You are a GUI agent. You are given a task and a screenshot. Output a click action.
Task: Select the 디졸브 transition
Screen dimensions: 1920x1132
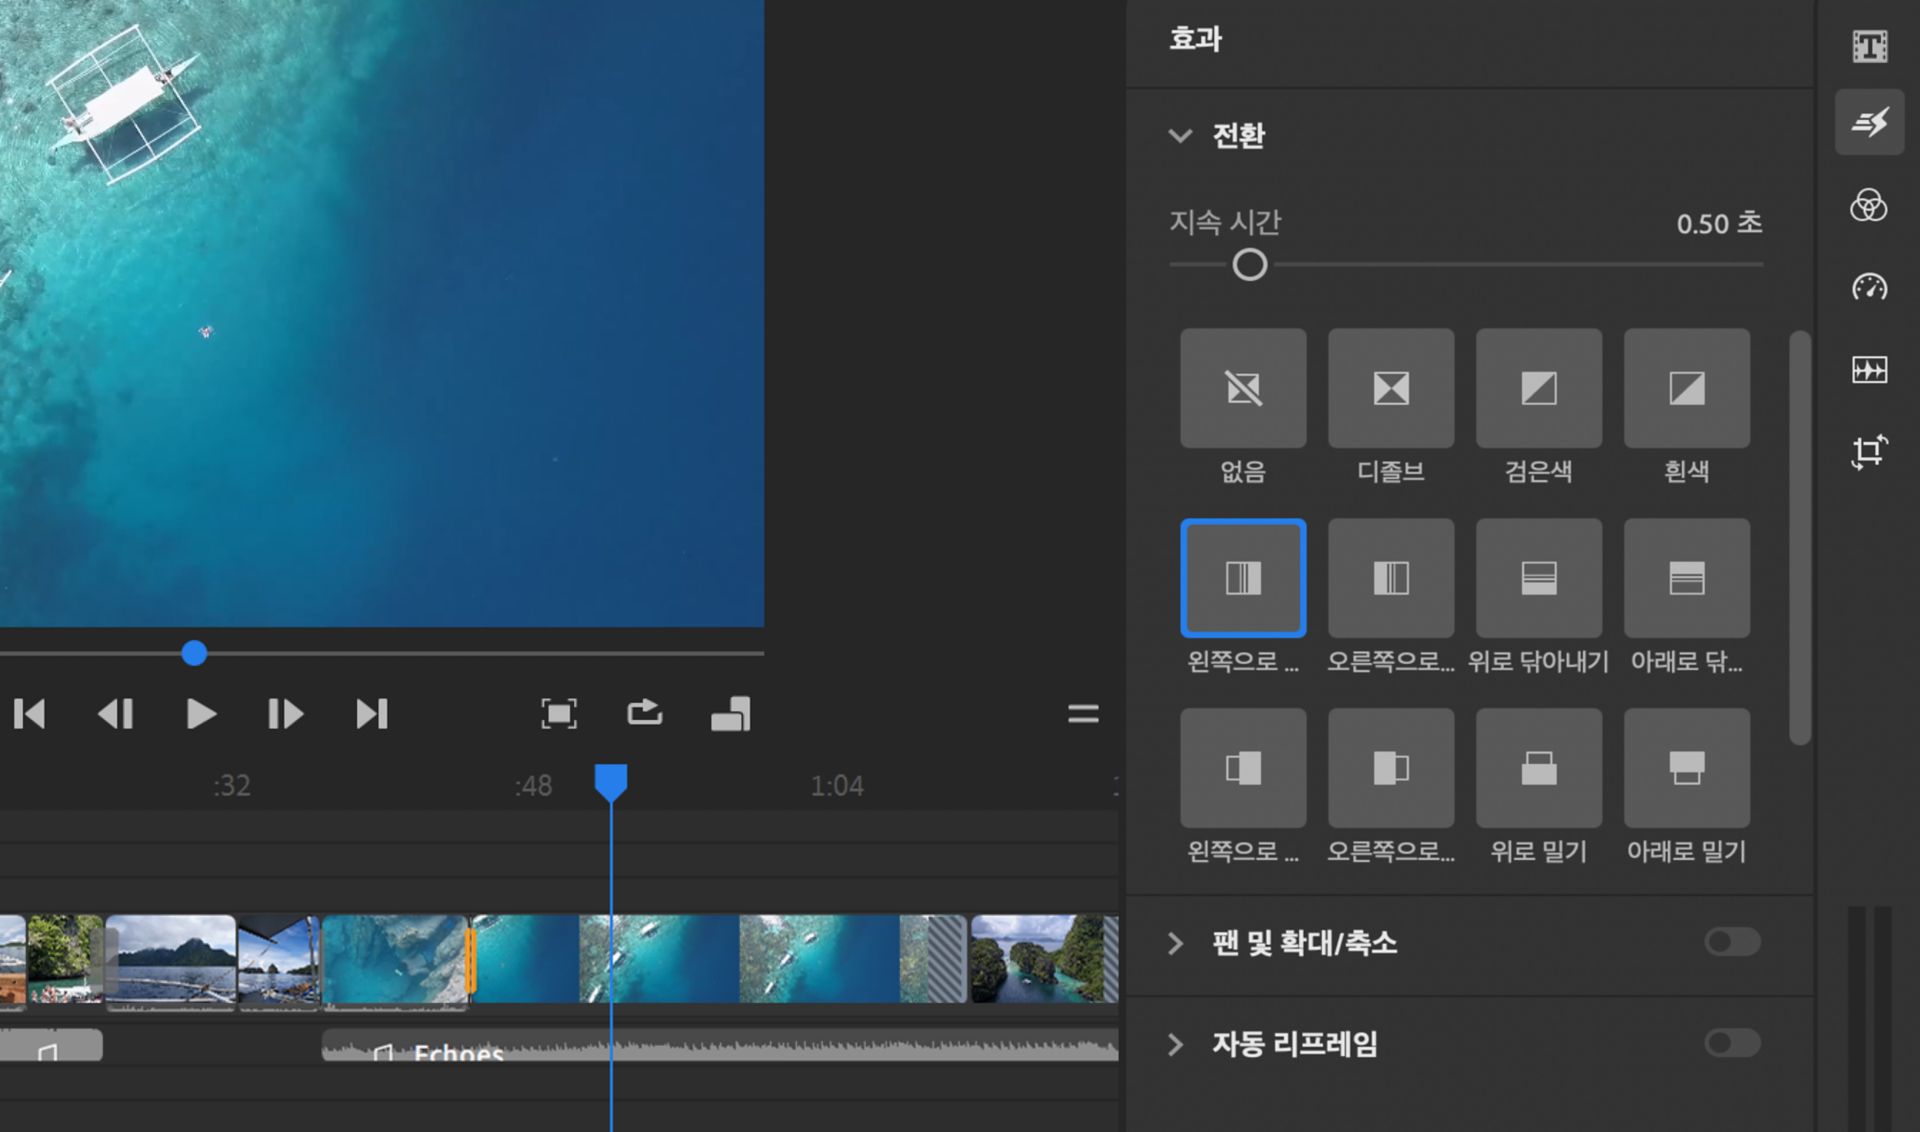[x=1391, y=388]
